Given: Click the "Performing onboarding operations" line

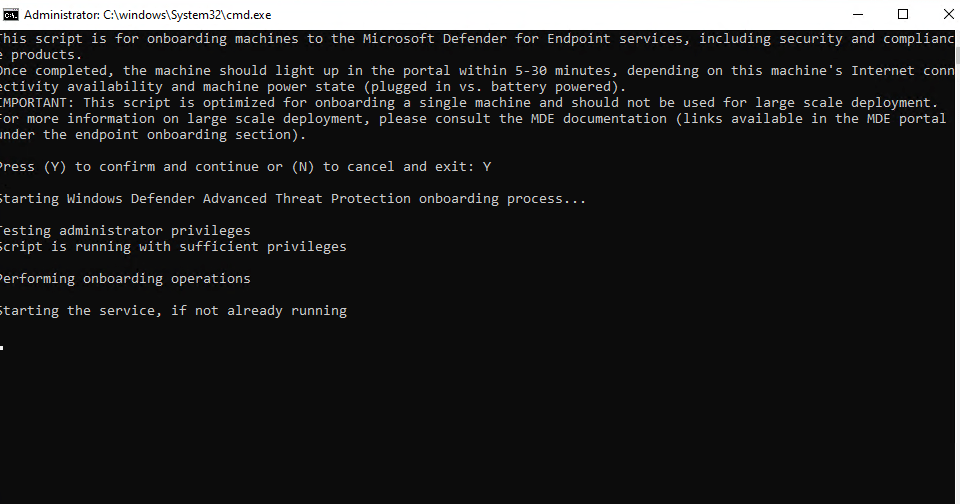Looking at the screenshot, I should tap(123, 278).
